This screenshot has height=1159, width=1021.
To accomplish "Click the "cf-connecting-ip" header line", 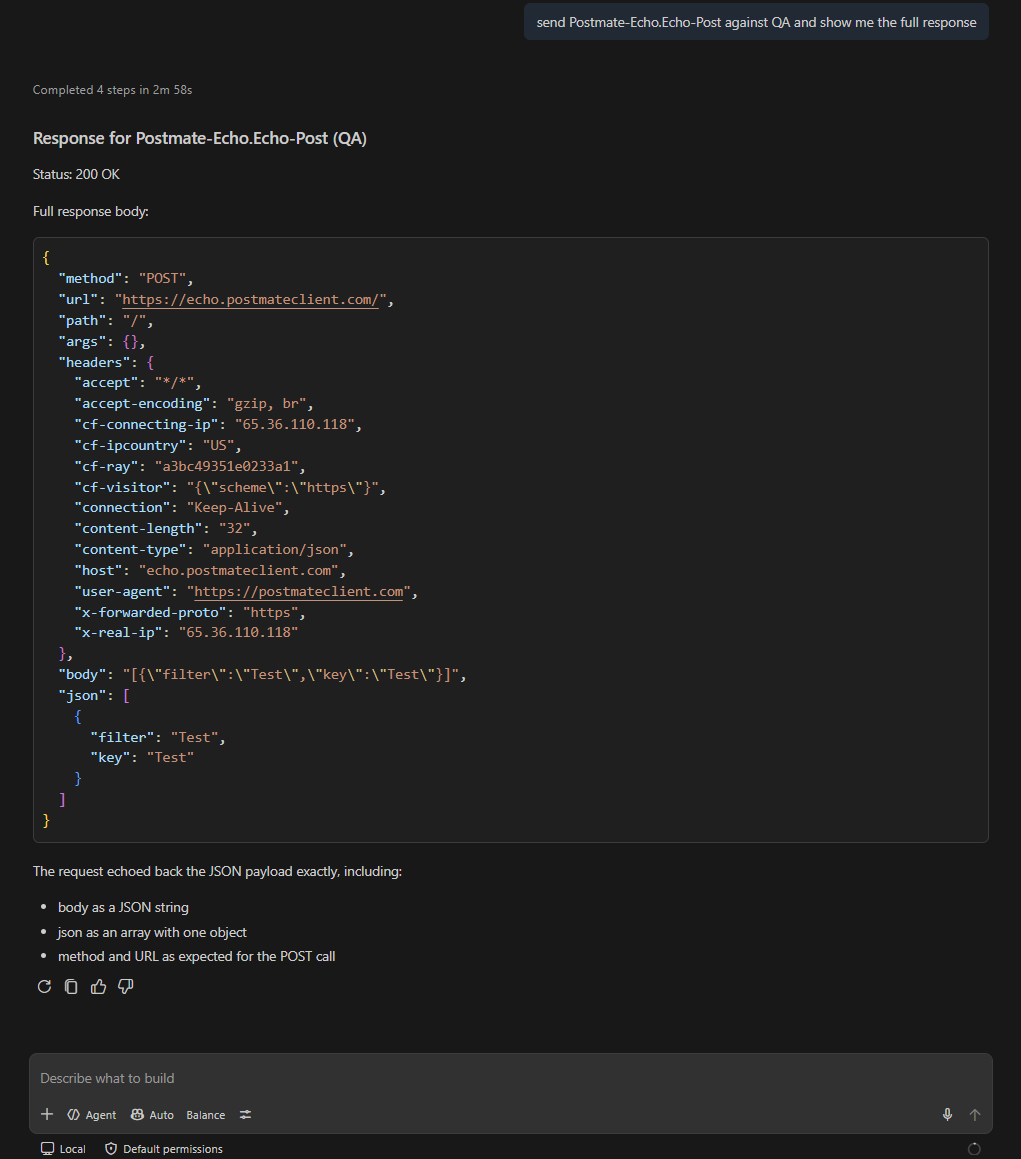I will [218, 424].
